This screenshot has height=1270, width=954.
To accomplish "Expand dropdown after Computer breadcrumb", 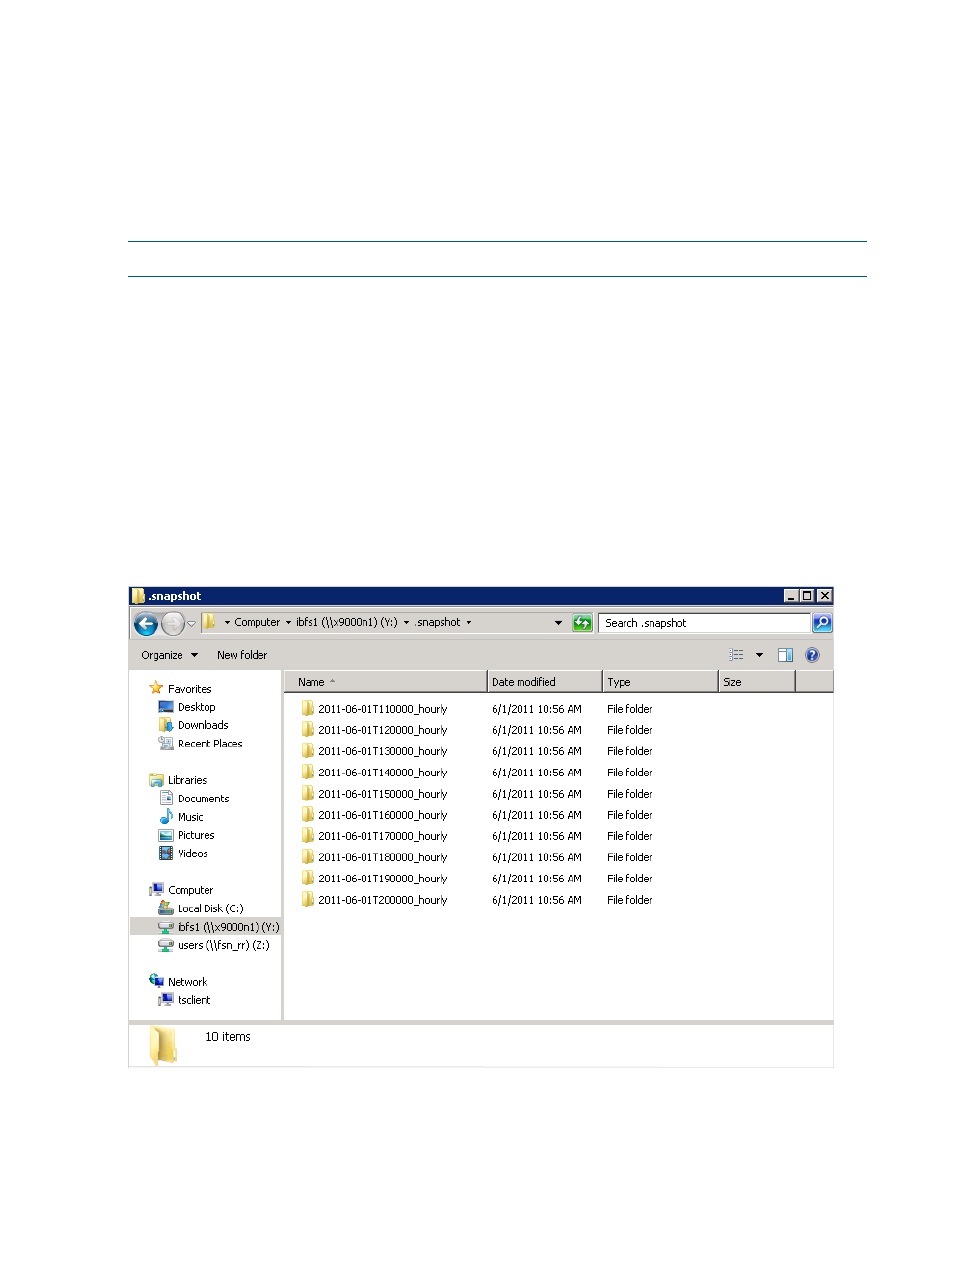I will point(288,622).
